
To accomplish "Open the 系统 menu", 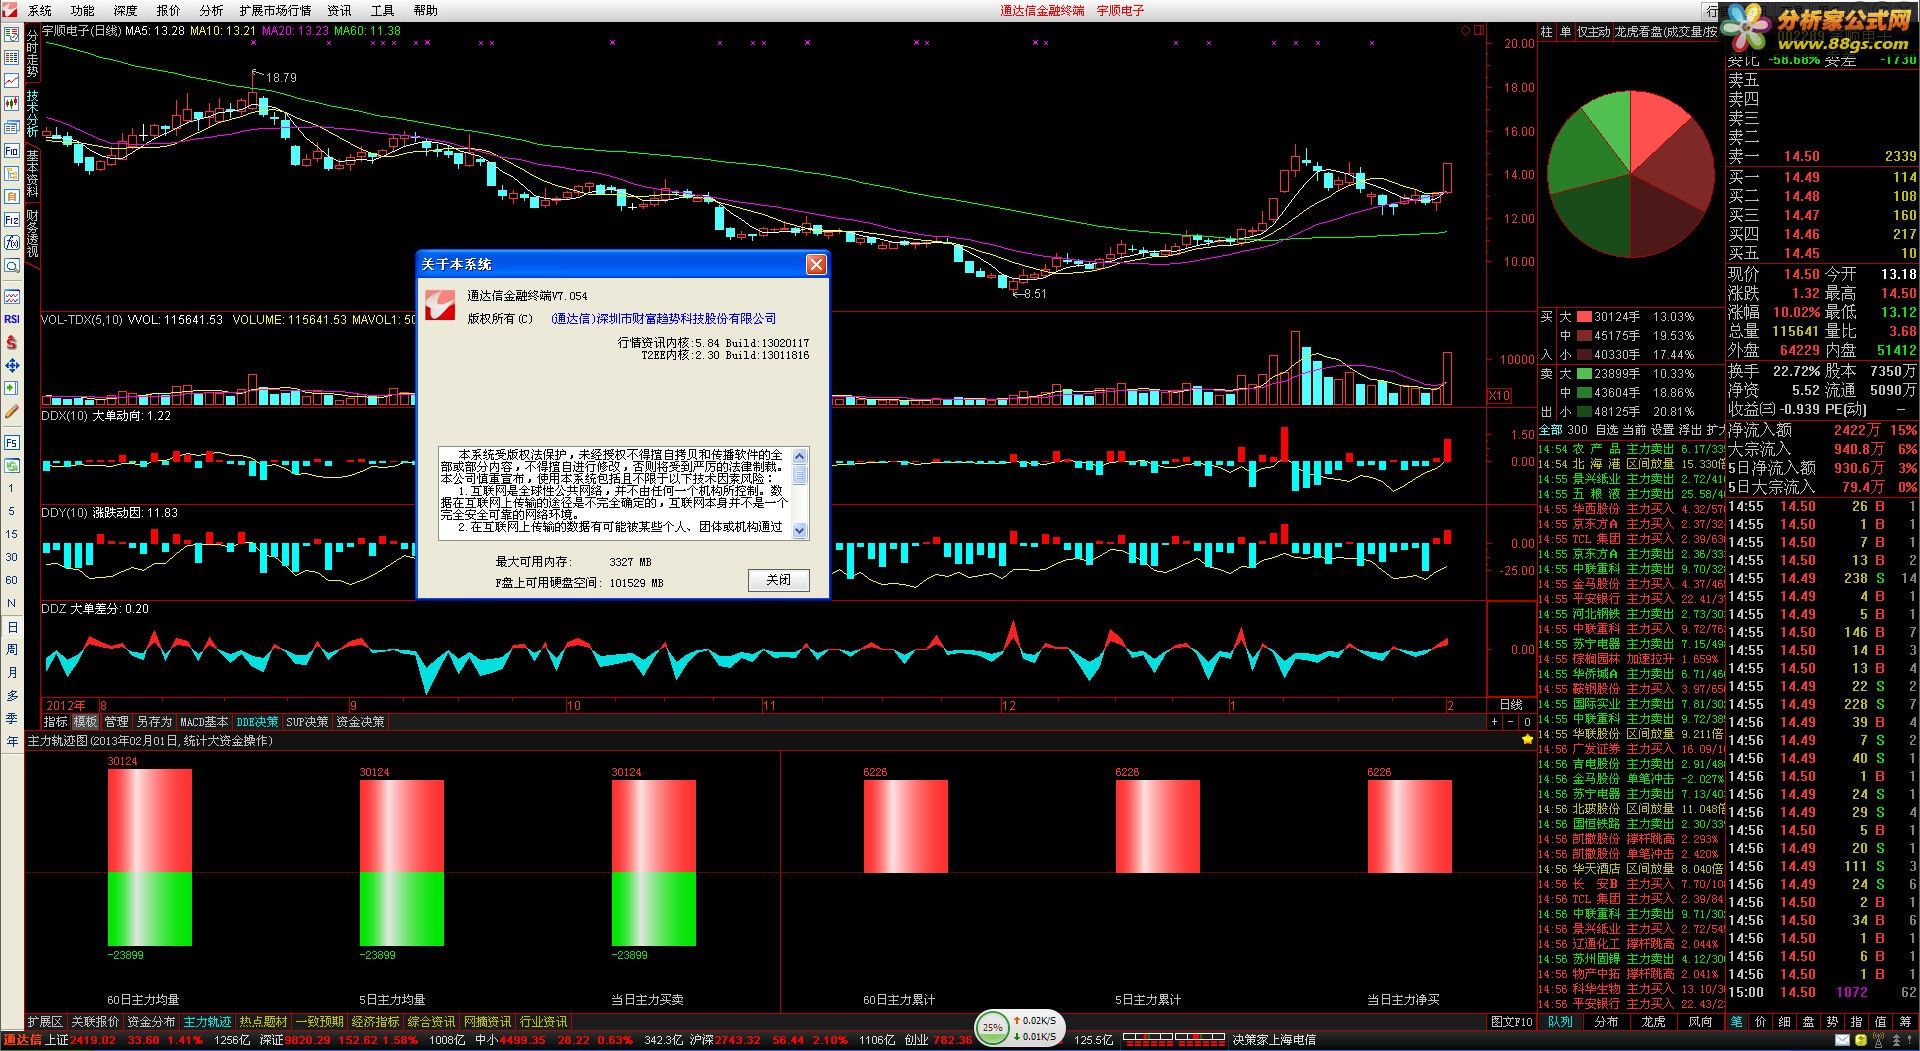I will click(x=40, y=10).
